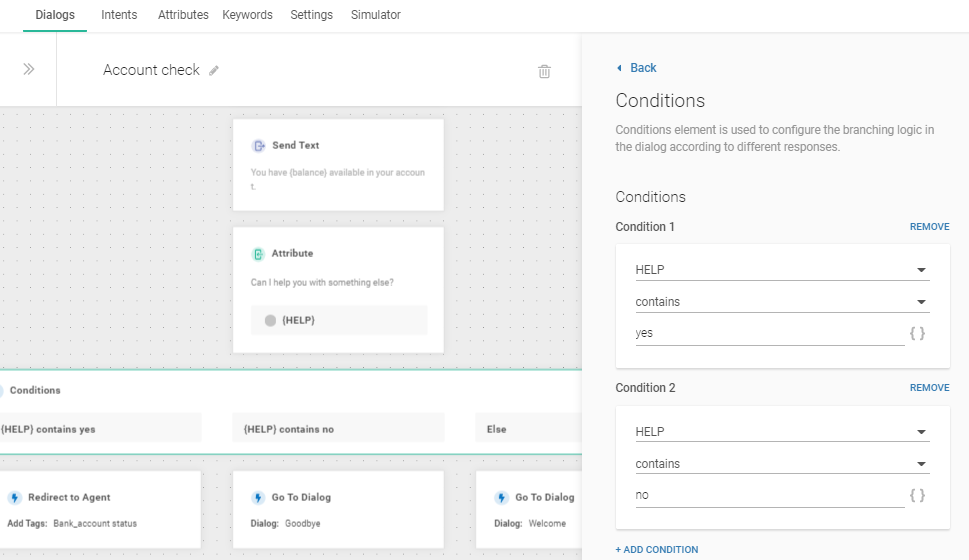Click the Go To Dialog Goodbye lightning icon

258,497
